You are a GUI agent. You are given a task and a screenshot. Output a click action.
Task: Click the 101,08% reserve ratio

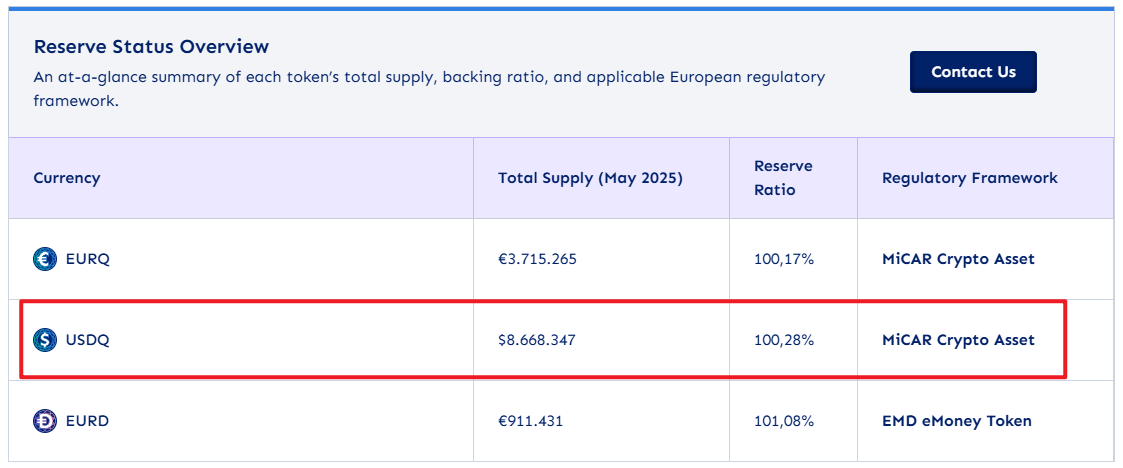point(784,421)
